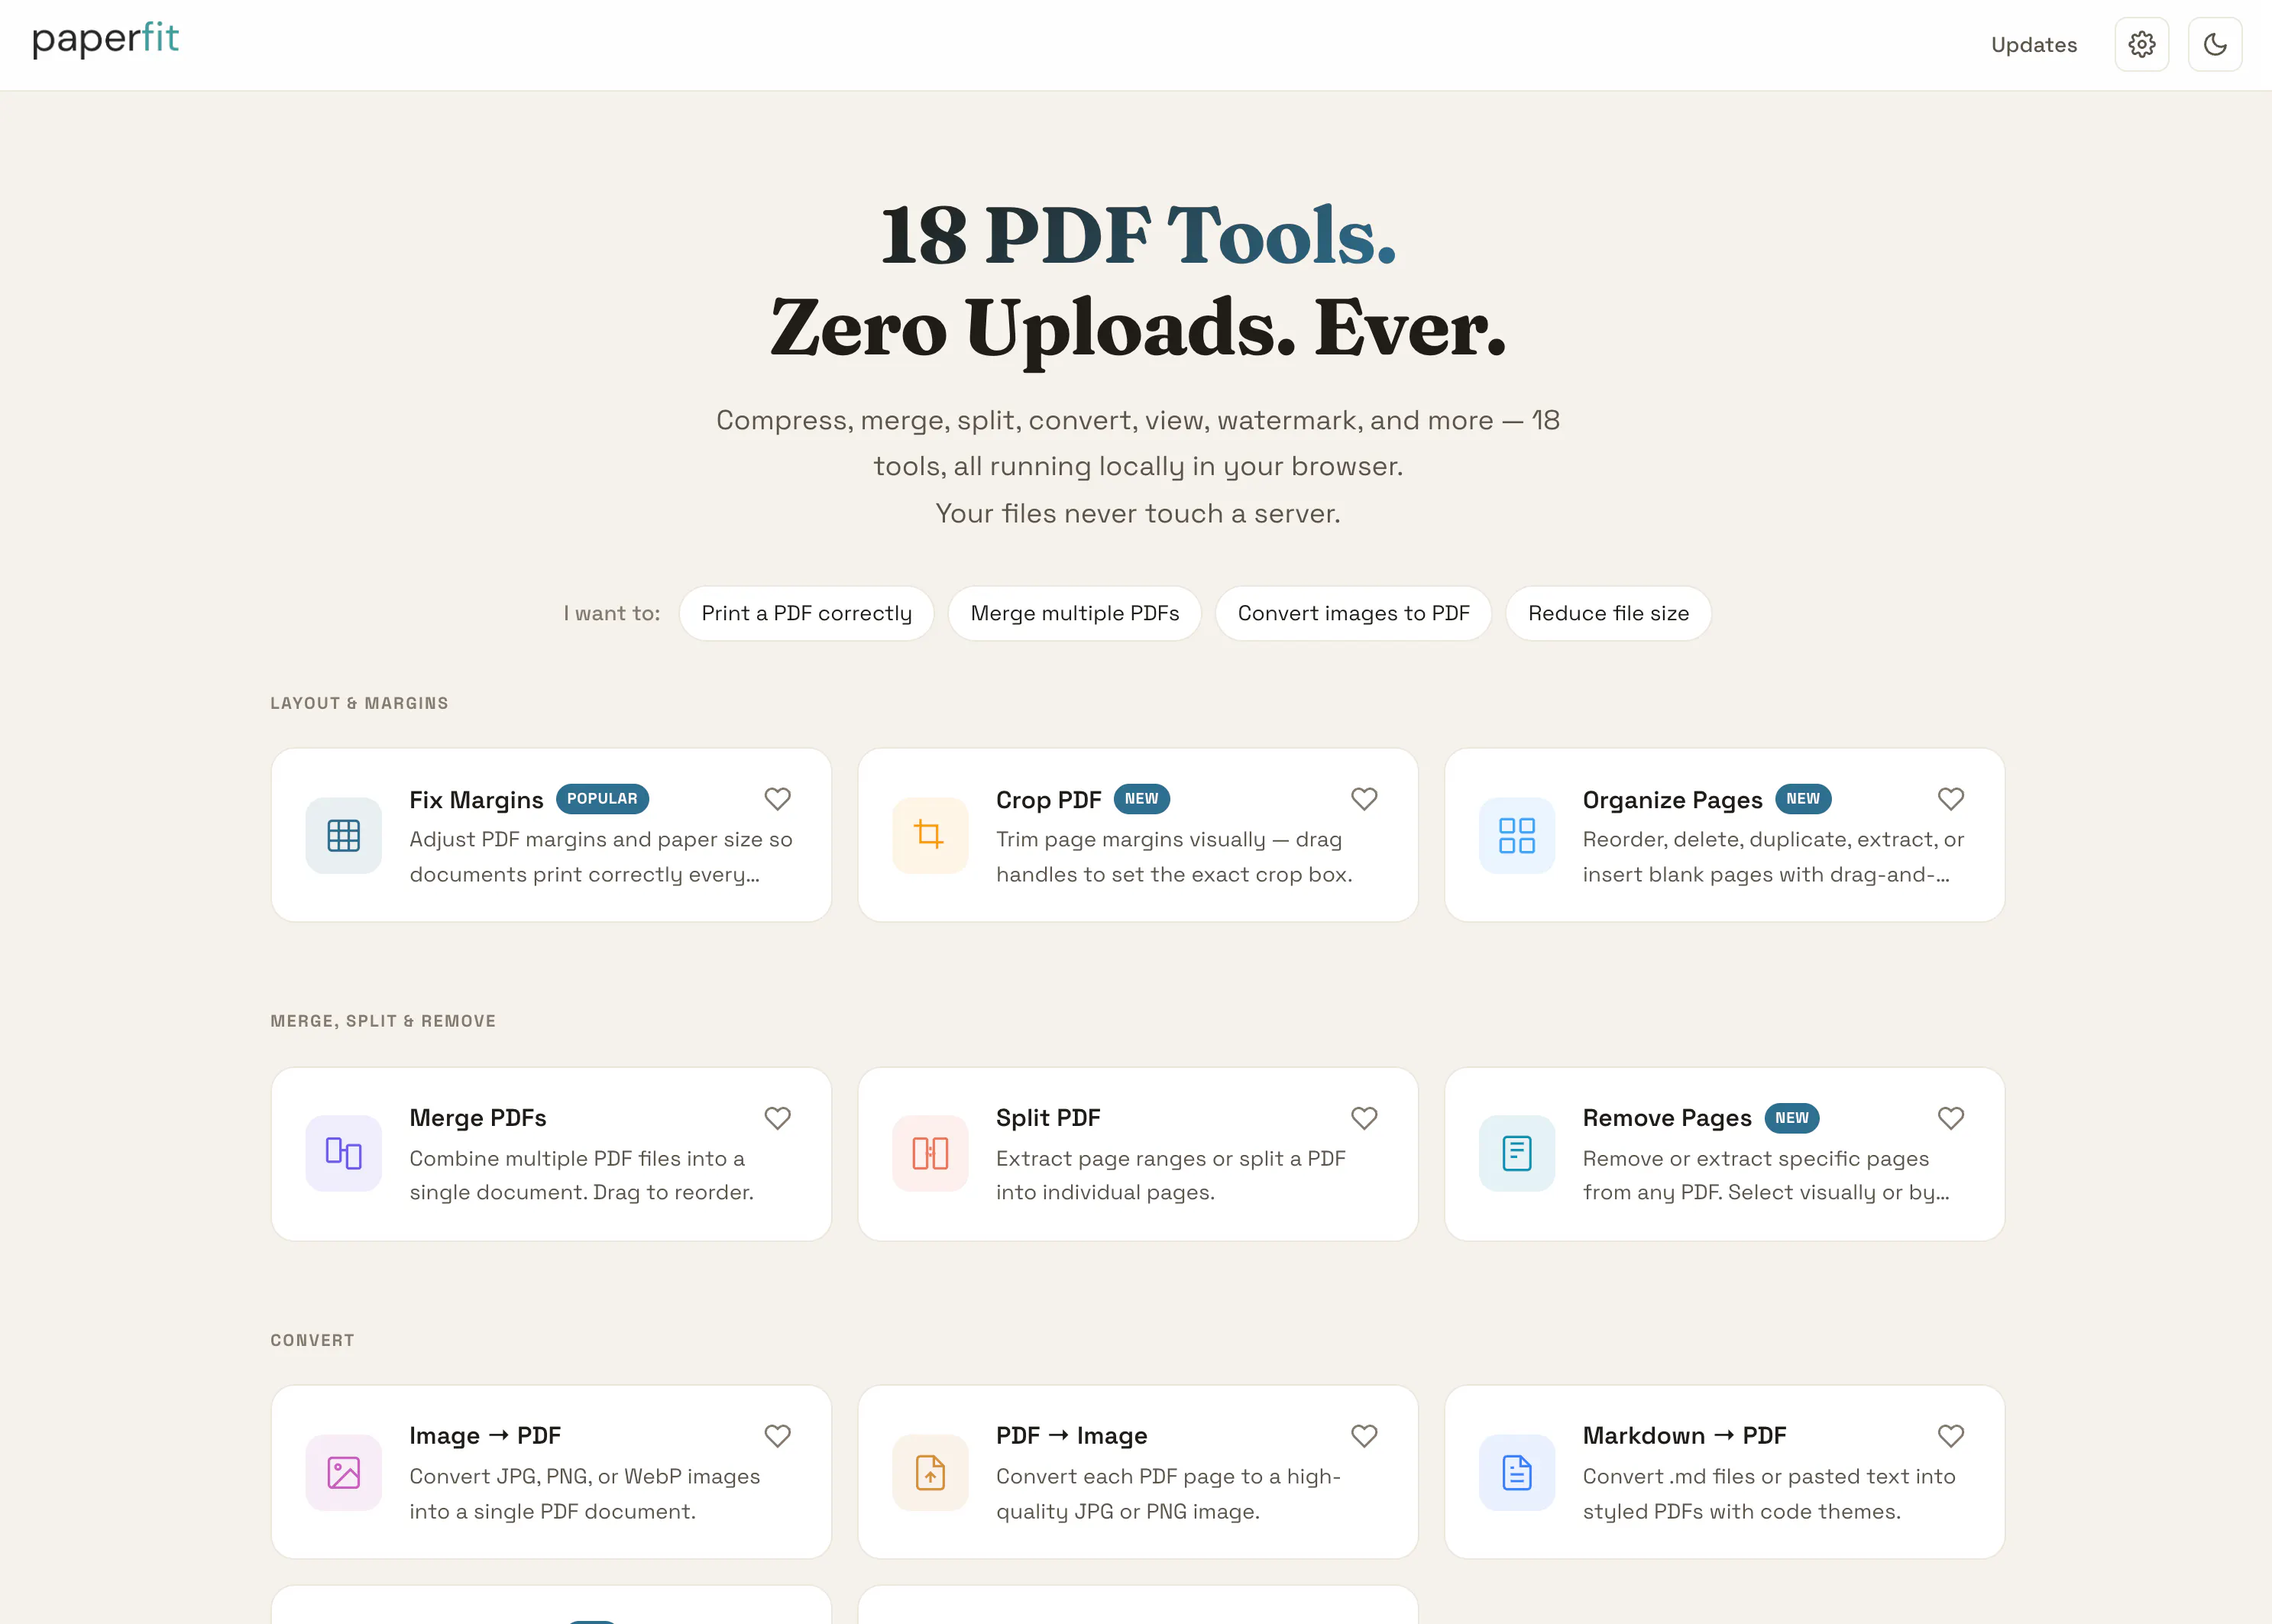
Task: Choose the 'Merge multiple PDFs' chip
Action: pyautogui.click(x=1074, y=613)
